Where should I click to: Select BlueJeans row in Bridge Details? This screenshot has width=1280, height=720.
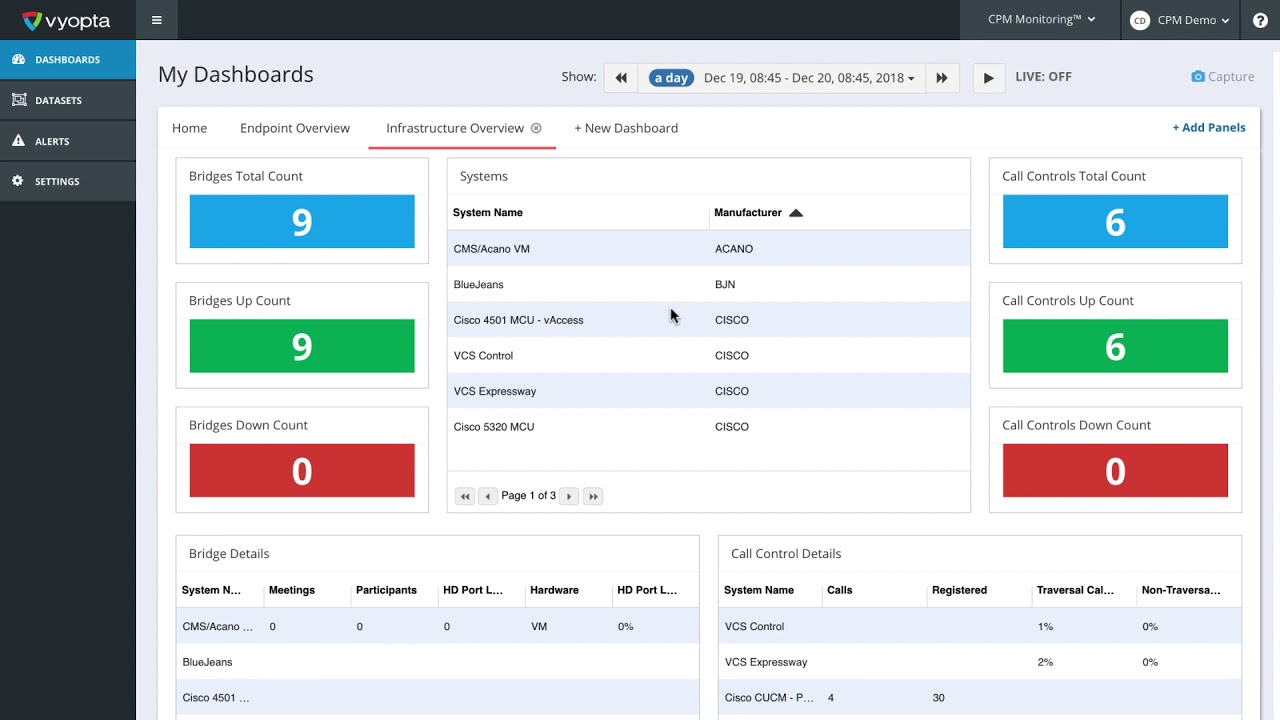tap(438, 662)
